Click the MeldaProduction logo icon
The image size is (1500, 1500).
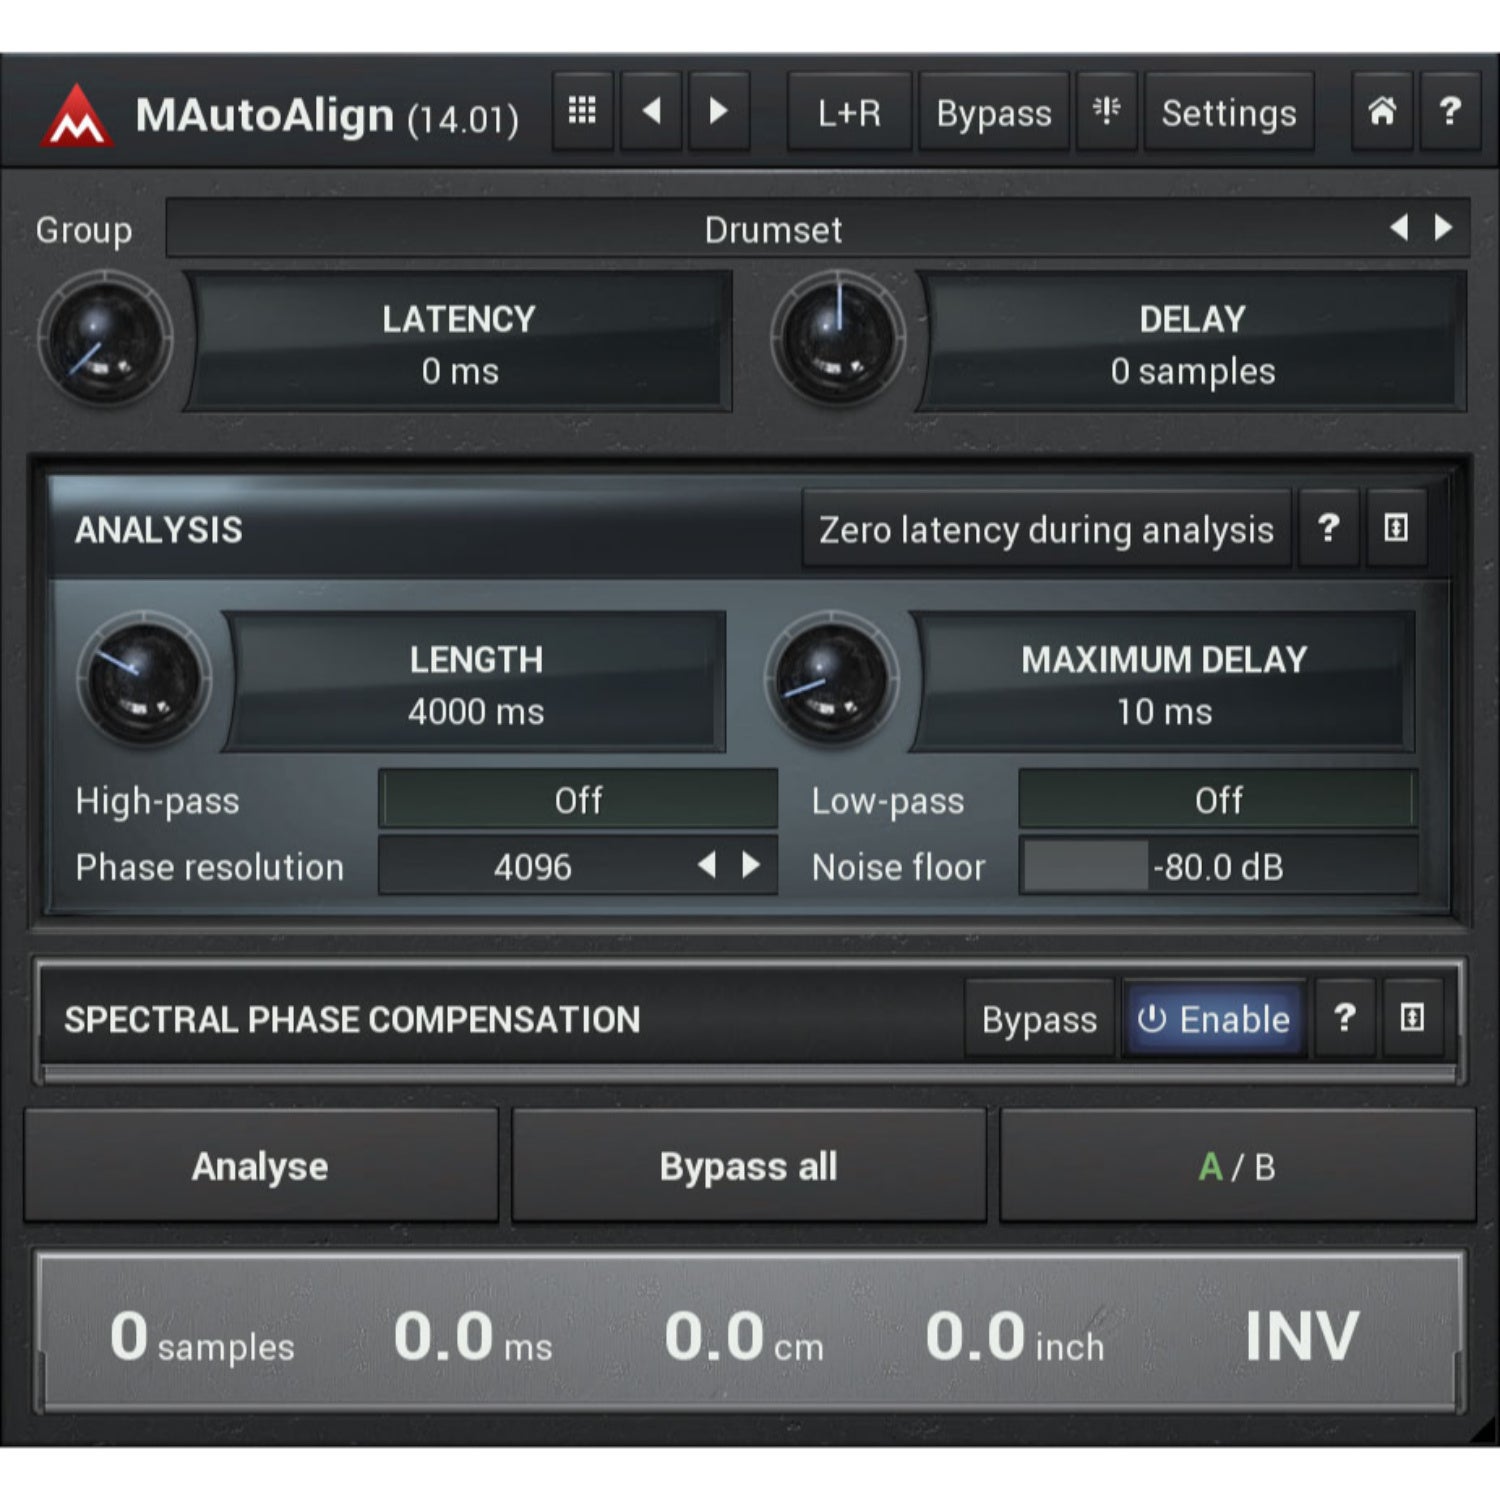coord(77,117)
